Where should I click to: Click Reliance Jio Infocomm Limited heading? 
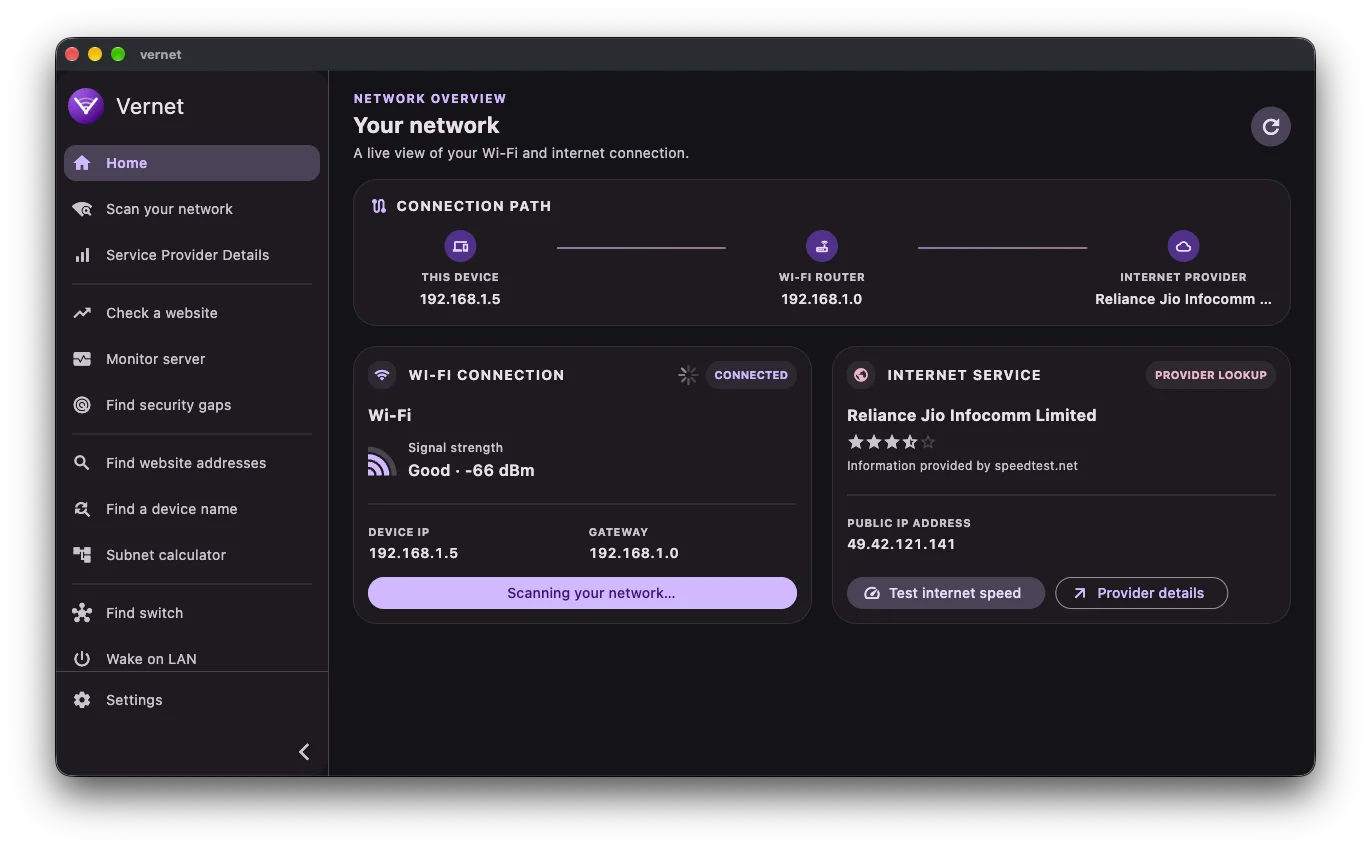[972, 415]
